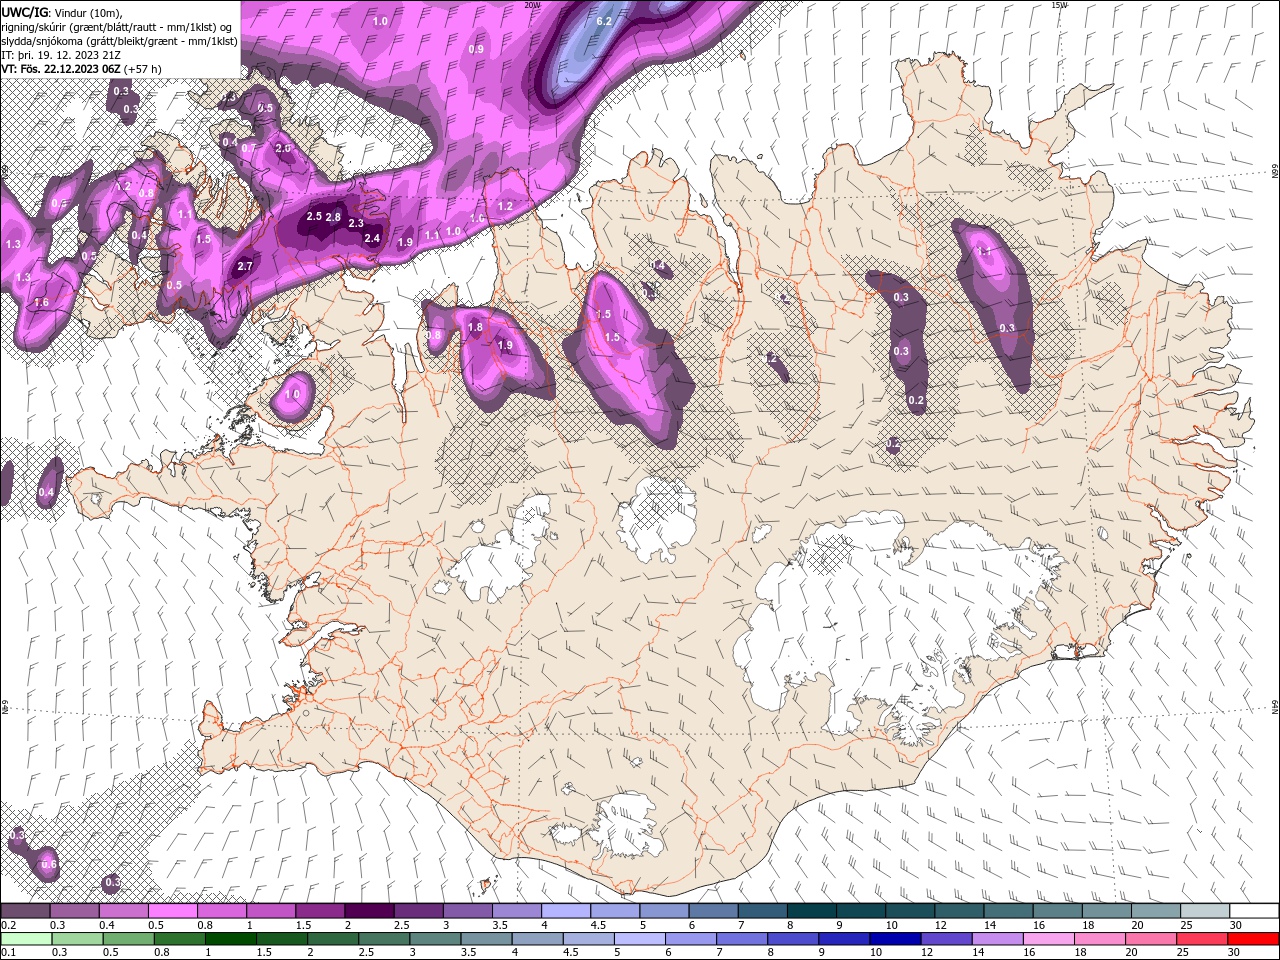1280x960 pixels.
Task: Click the 'slydda/snjókoma' legend description line
Action: pyautogui.click(x=119, y=41)
